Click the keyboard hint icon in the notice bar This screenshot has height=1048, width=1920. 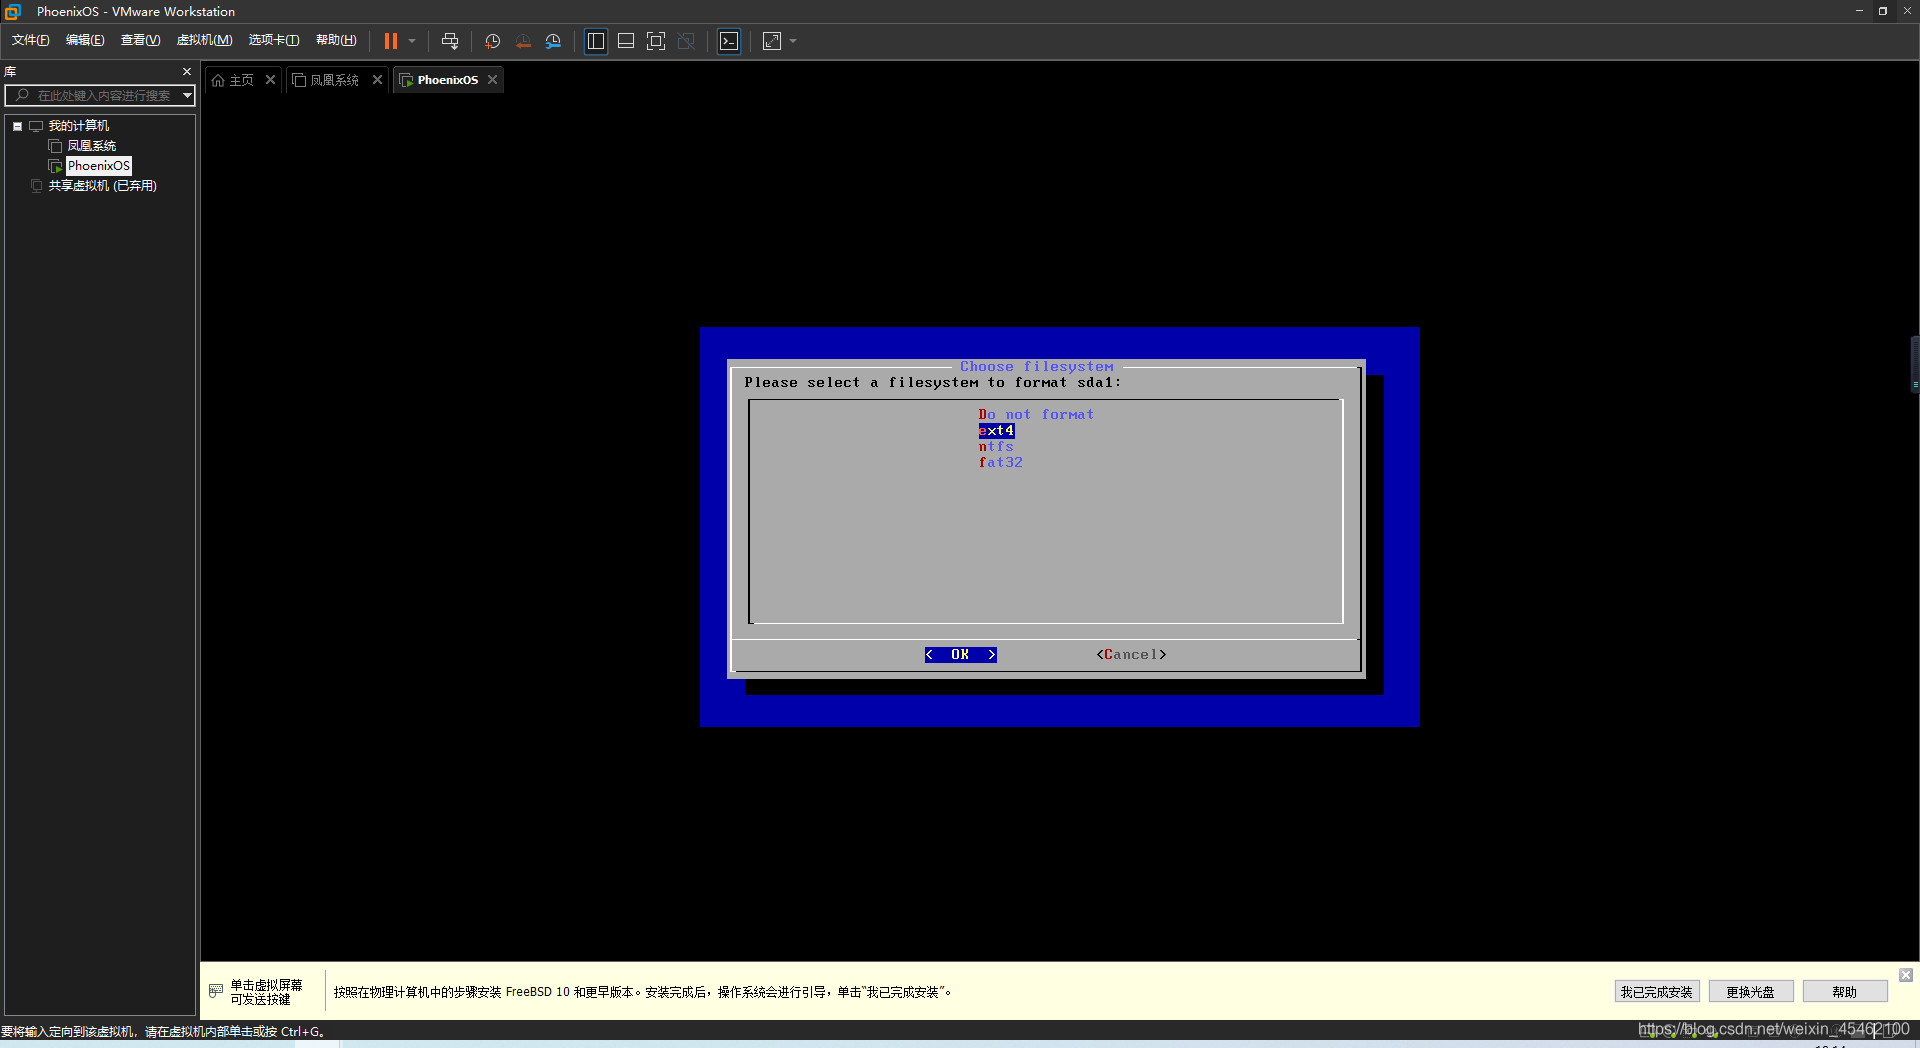(216, 991)
